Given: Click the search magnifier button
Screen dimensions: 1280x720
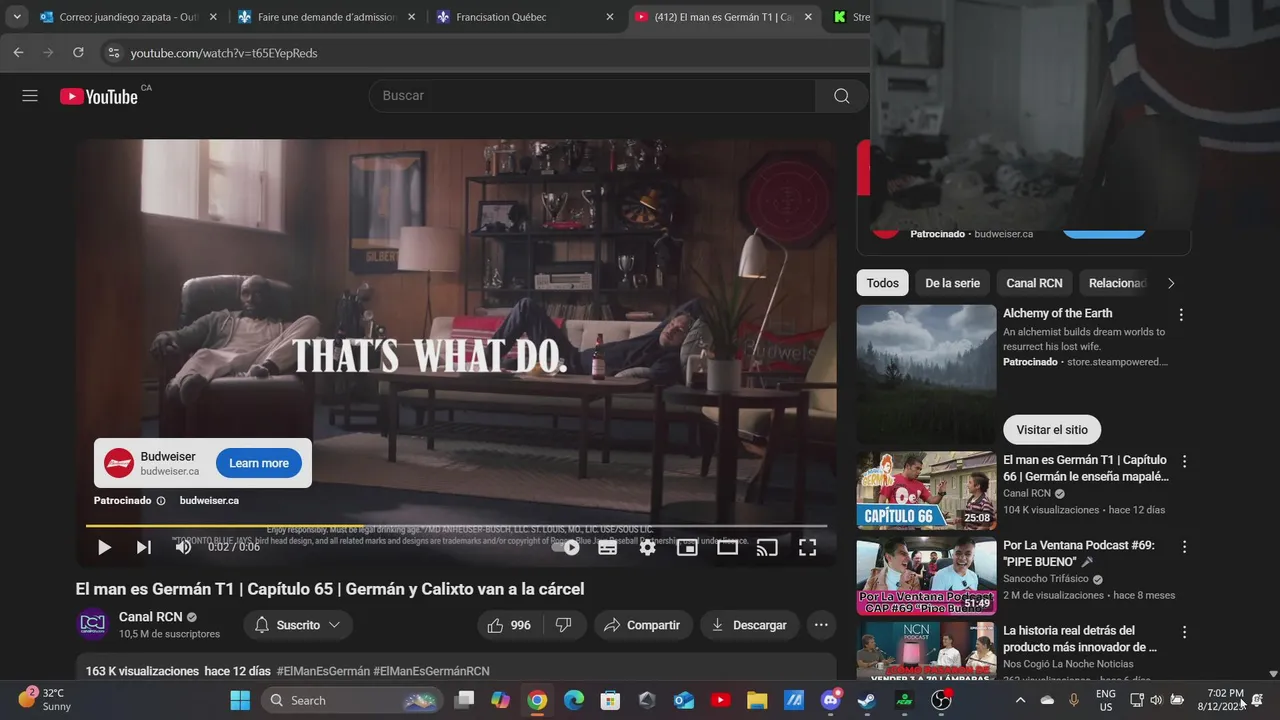Looking at the screenshot, I should [x=842, y=96].
